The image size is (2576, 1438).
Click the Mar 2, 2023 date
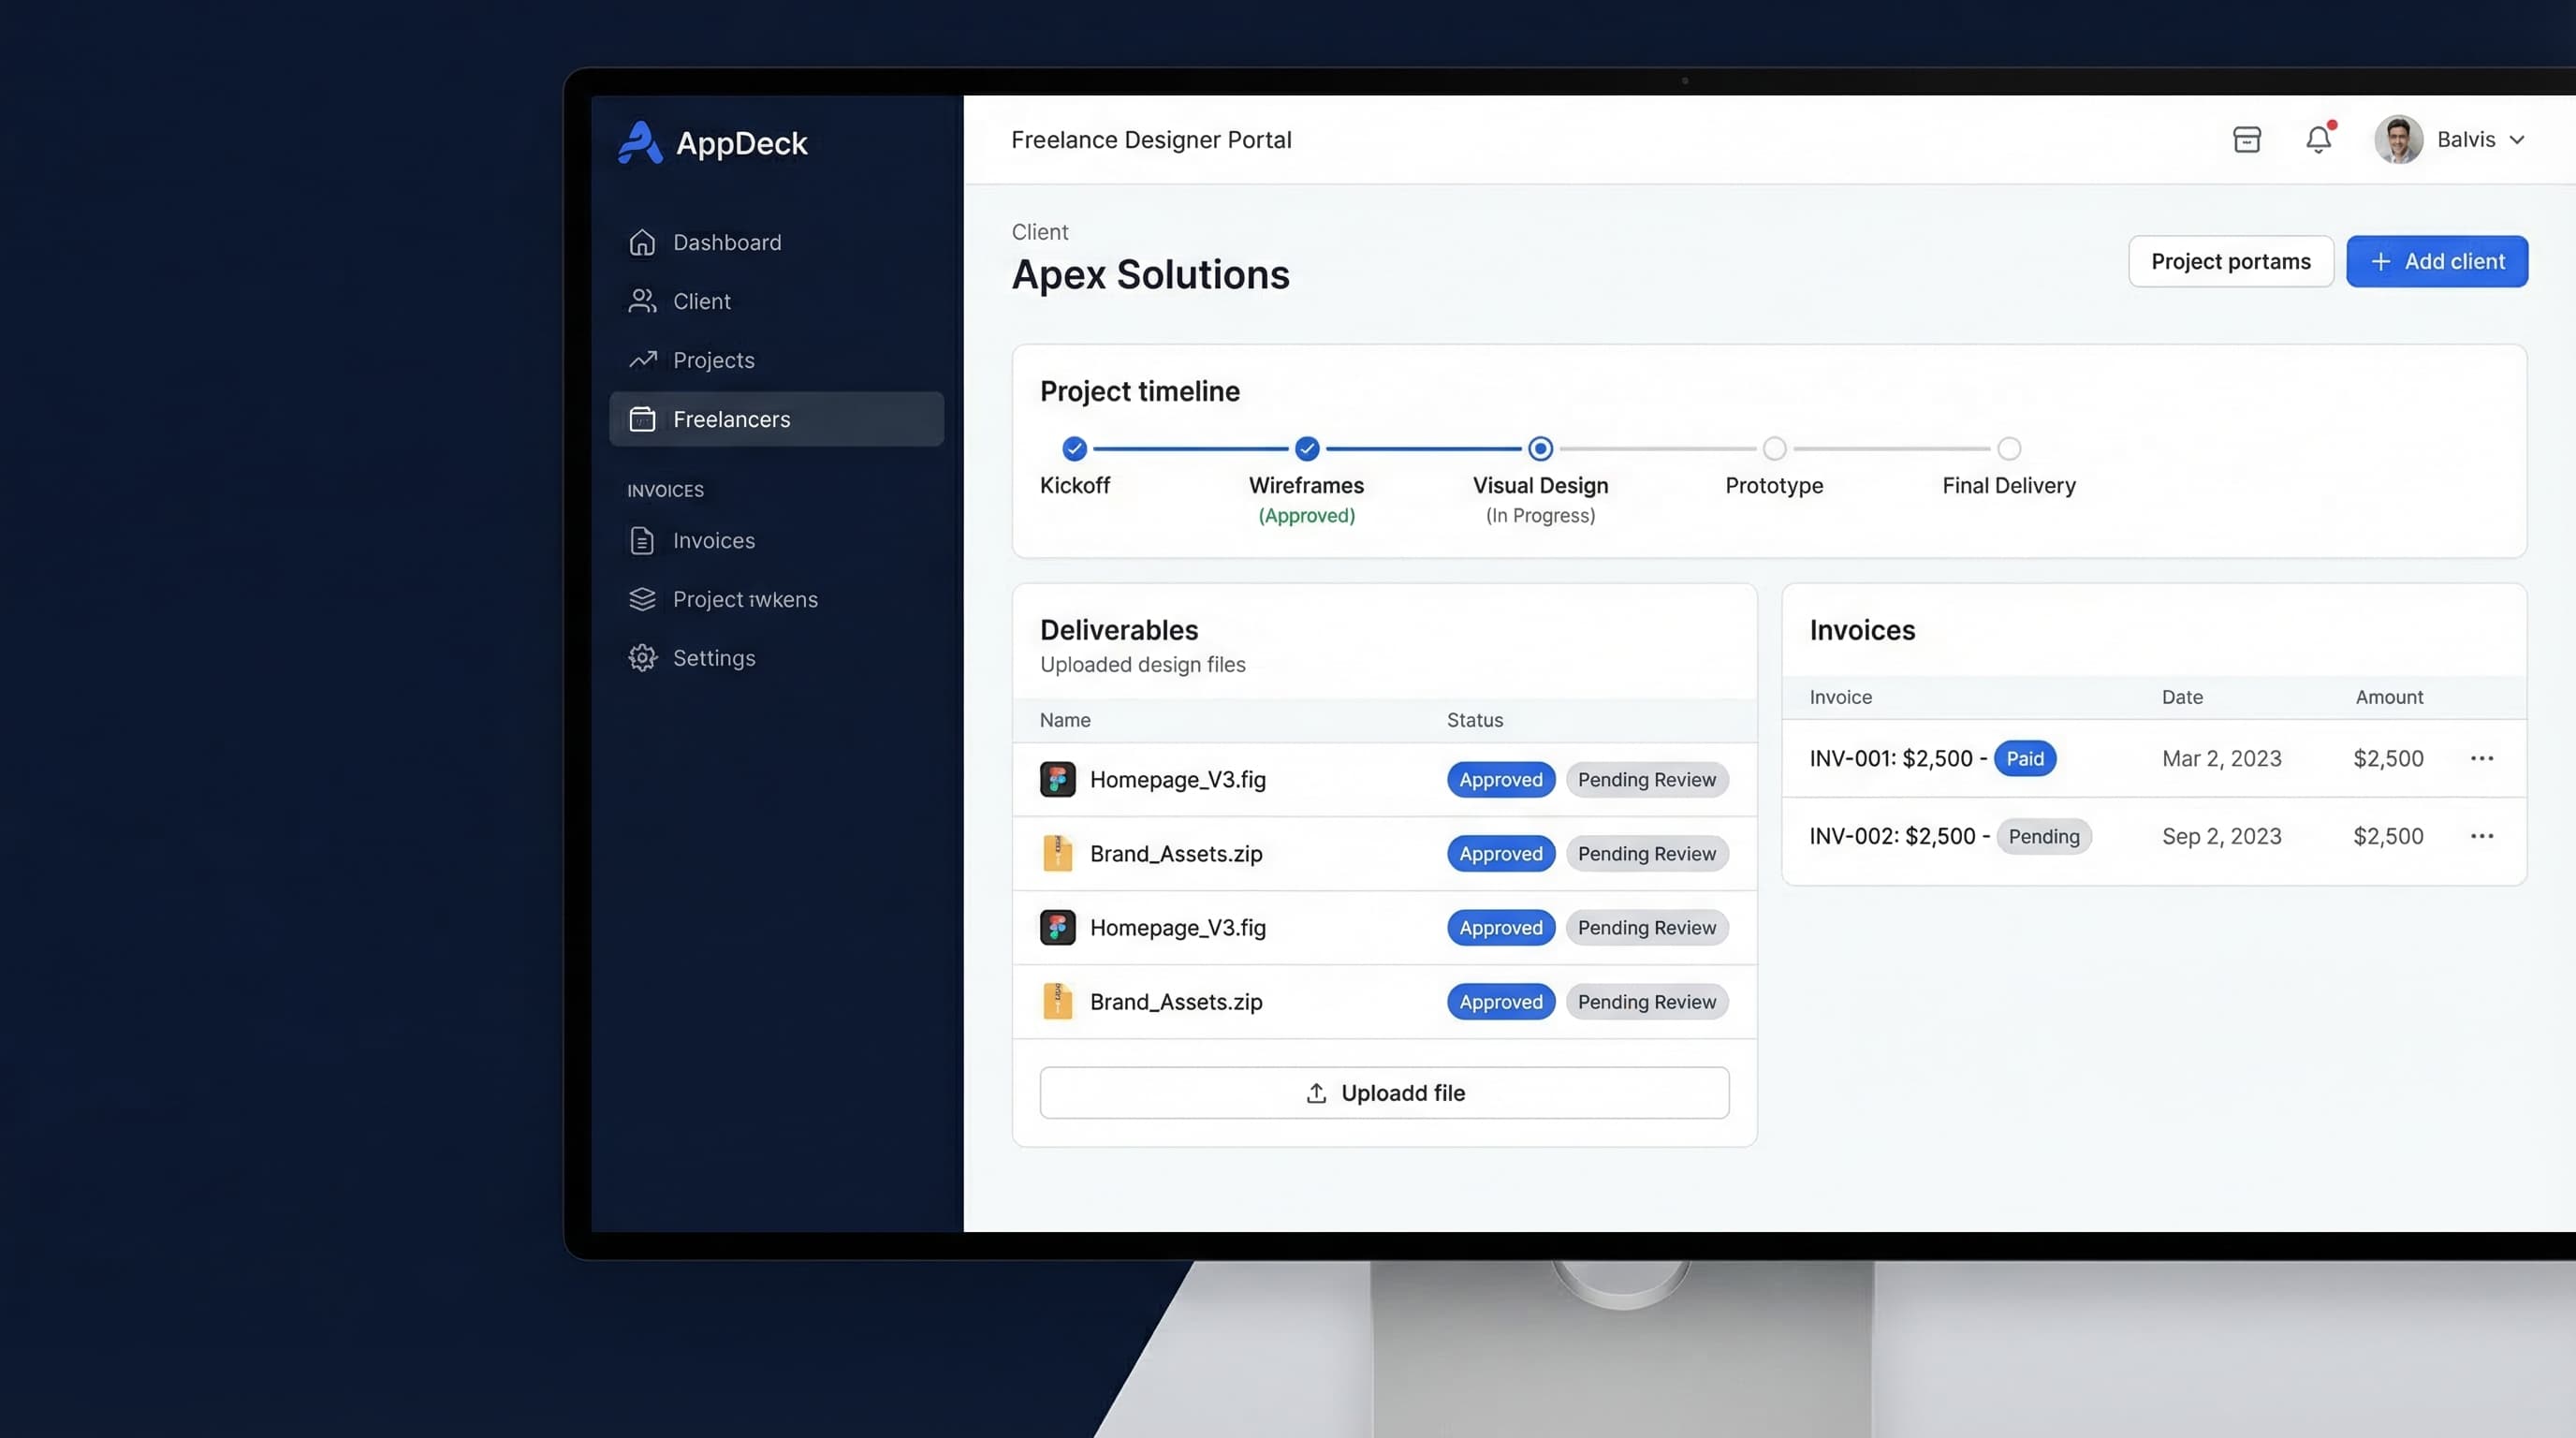[2222, 758]
